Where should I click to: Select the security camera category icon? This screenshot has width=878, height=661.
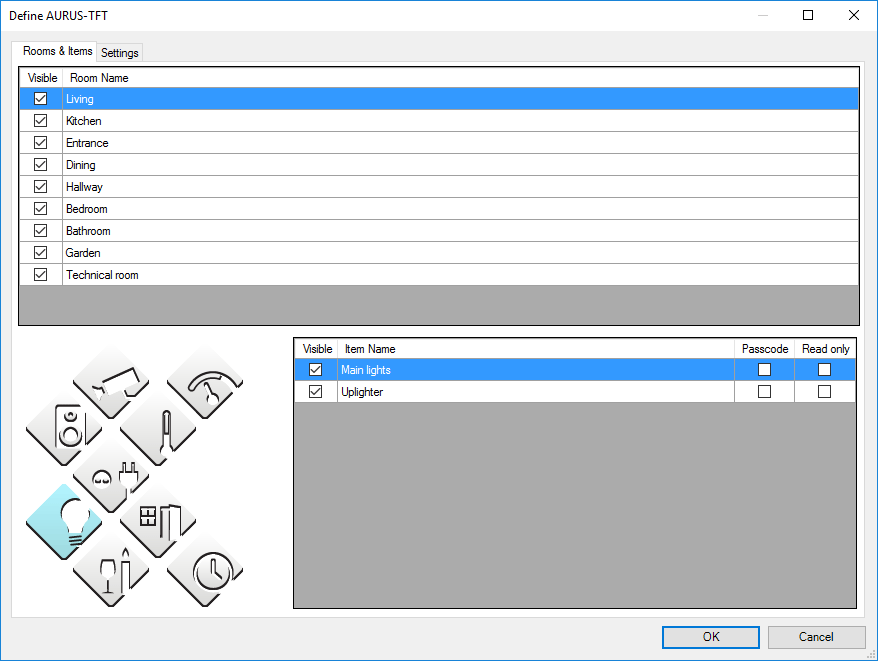click(x=111, y=381)
